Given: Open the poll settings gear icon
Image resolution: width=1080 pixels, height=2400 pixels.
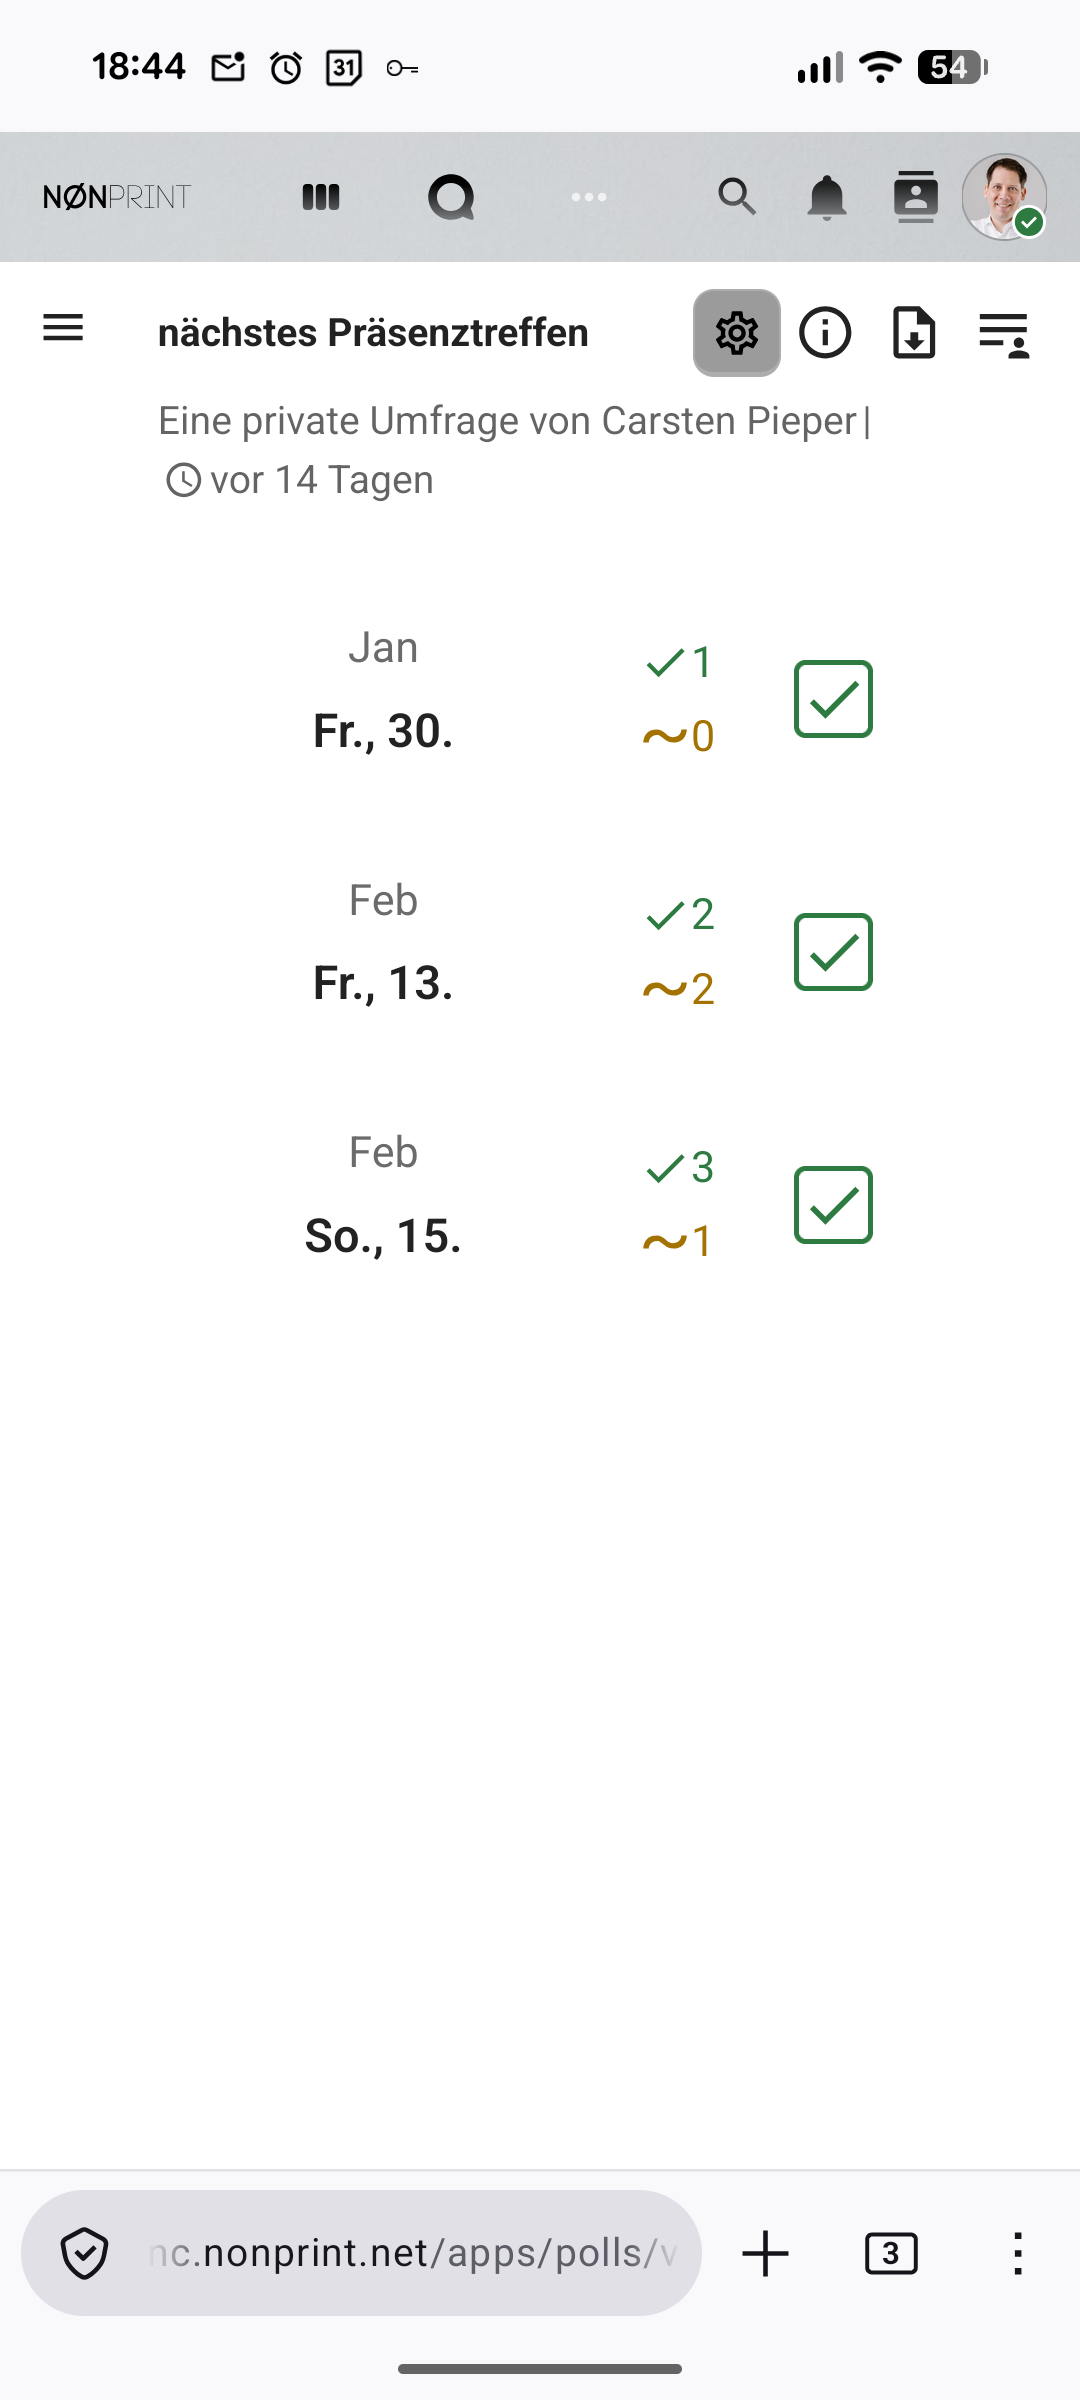Looking at the screenshot, I should click(737, 333).
